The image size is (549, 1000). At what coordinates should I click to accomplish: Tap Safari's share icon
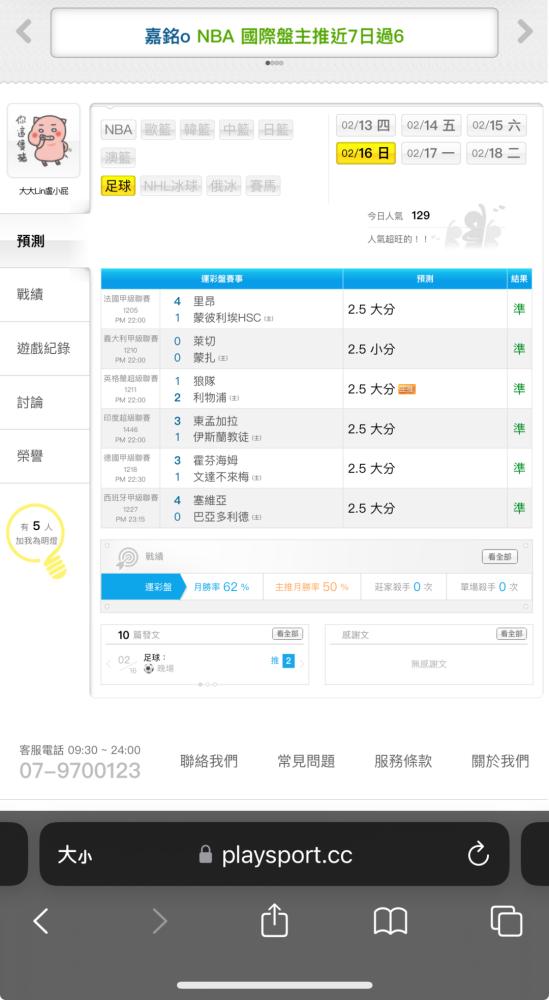pyautogui.click(x=275, y=921)
